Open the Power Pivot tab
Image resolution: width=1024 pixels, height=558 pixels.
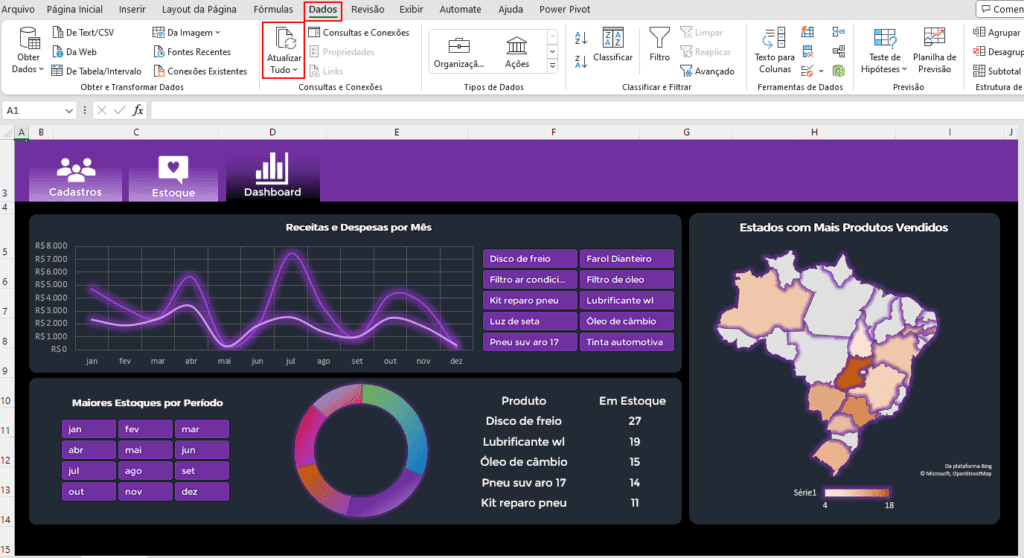[564, 9]
